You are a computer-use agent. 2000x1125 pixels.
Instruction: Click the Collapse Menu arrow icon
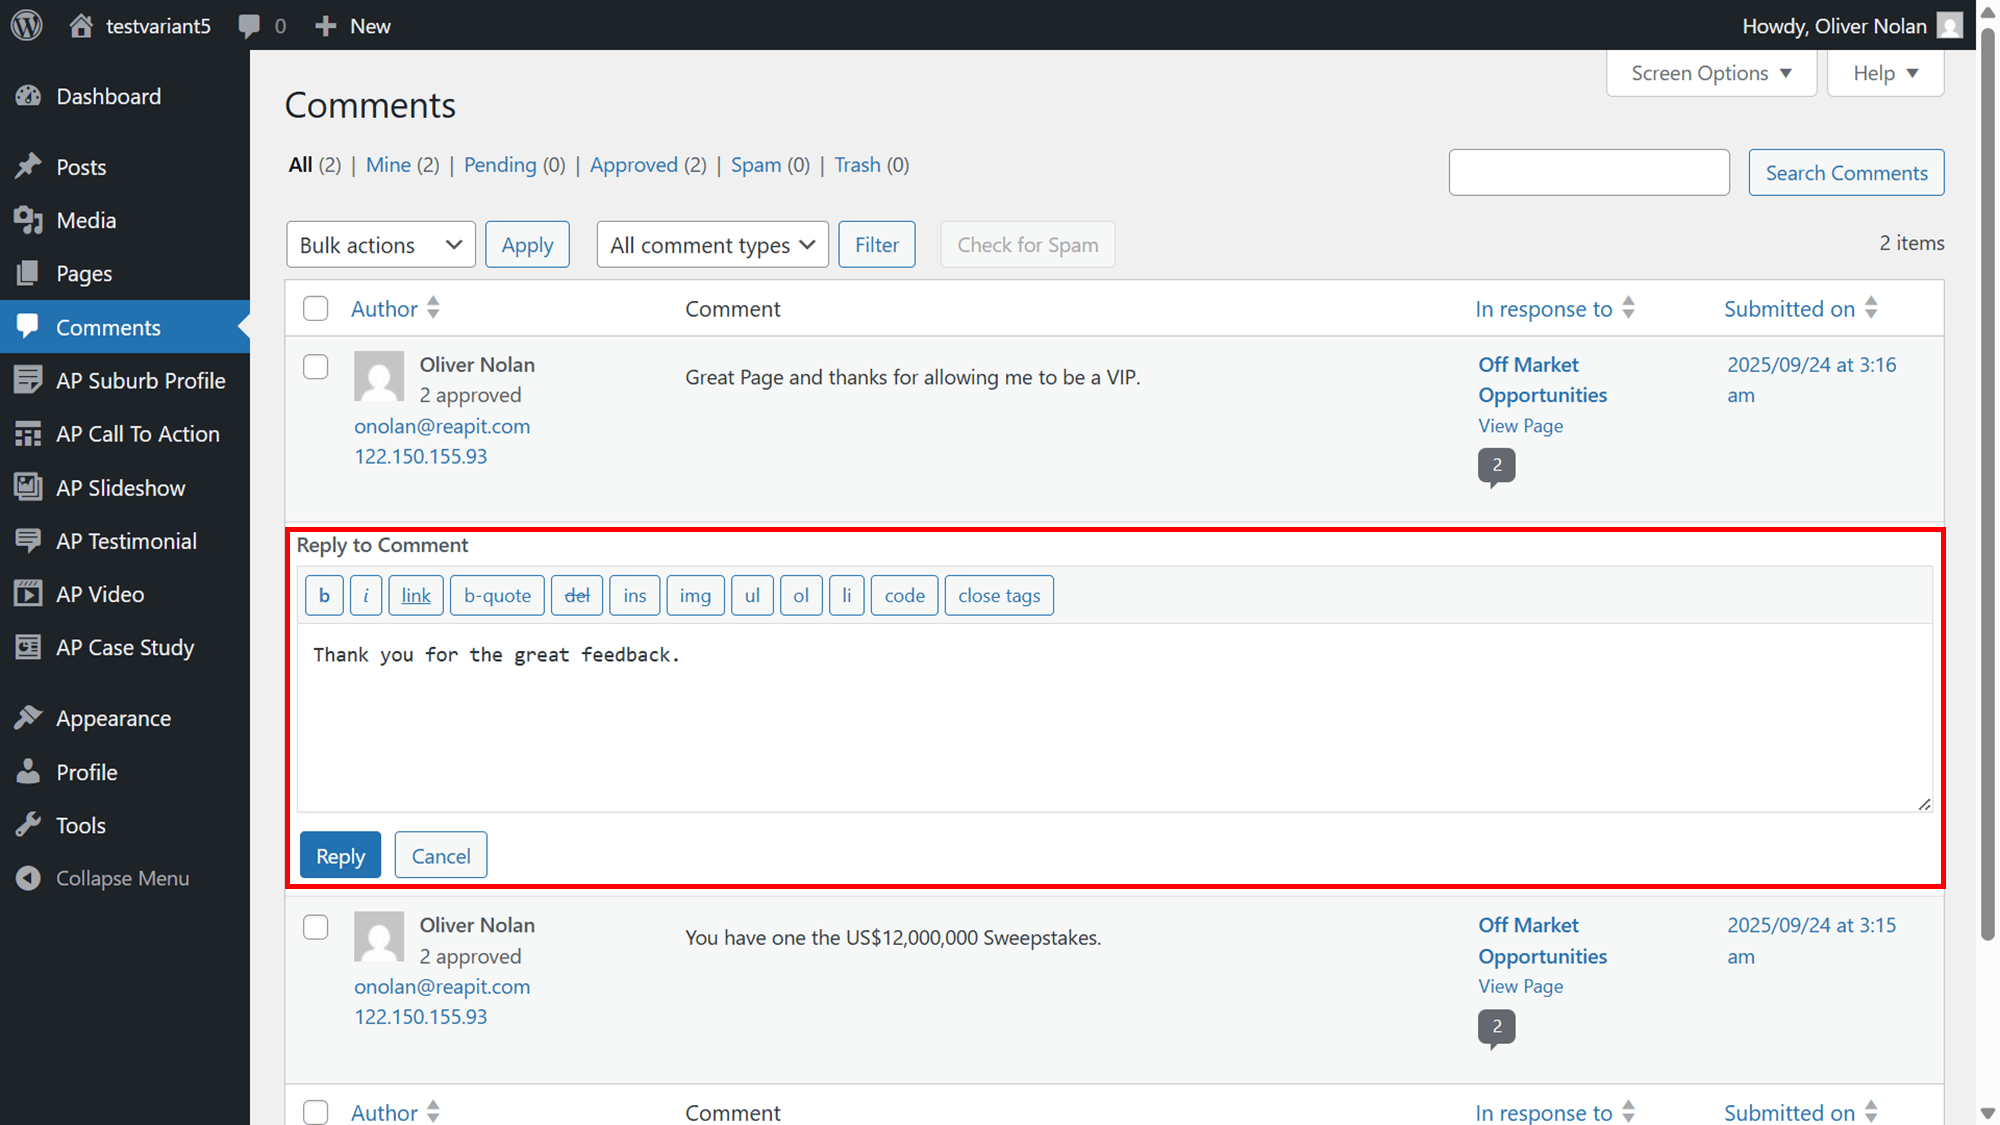coord(28,878)
